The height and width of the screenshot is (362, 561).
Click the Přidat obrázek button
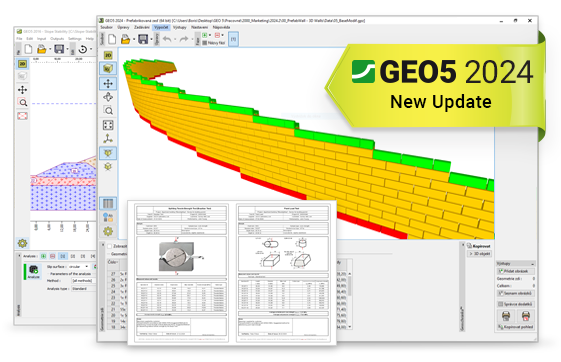click(516, 271)
